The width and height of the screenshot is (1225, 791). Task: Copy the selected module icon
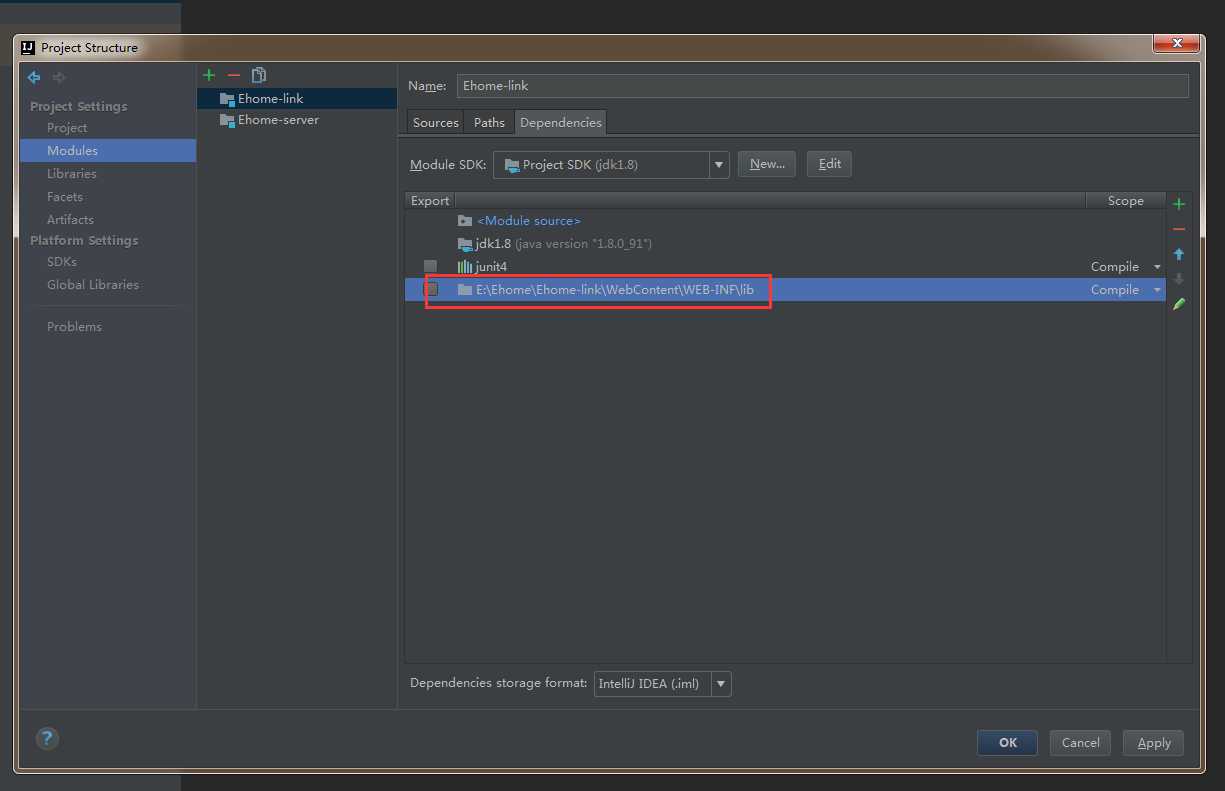click(259, 75)
